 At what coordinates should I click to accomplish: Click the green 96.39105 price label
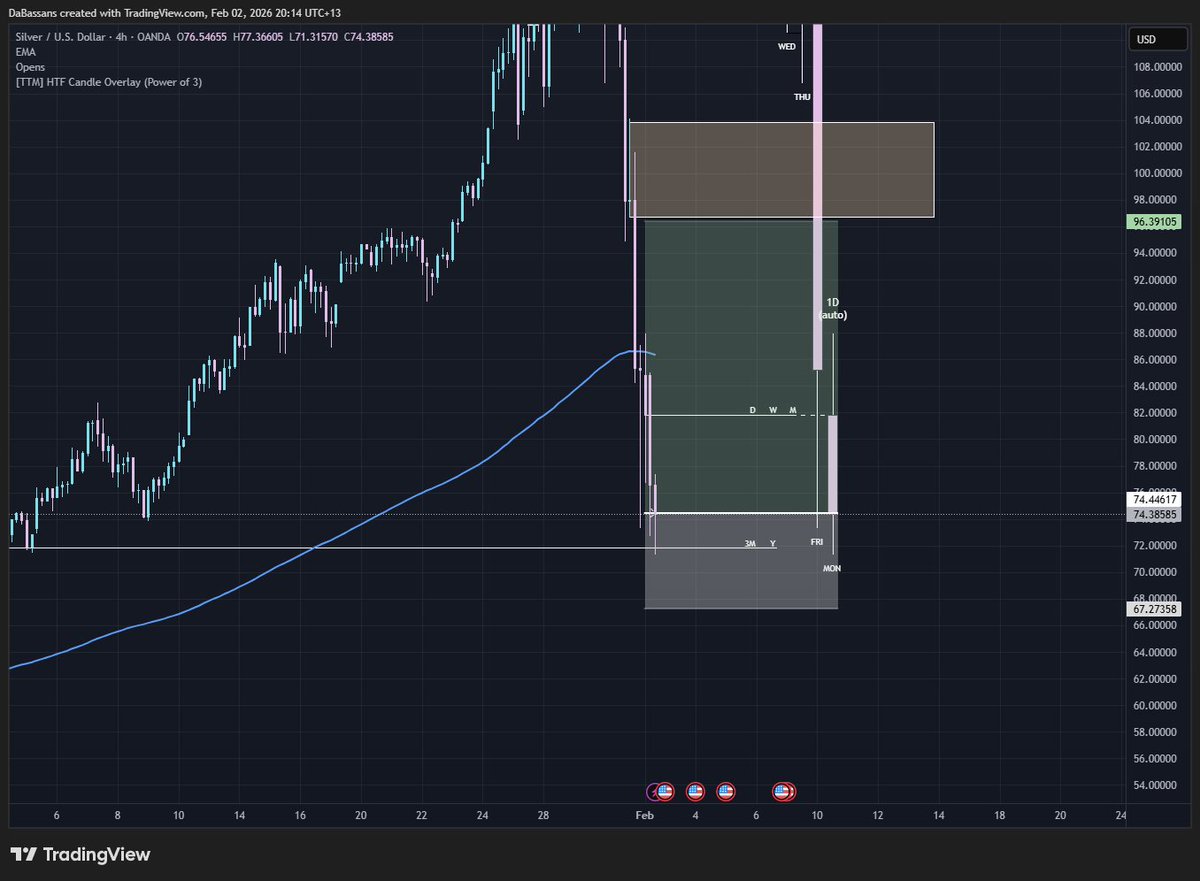[1154, 221]
